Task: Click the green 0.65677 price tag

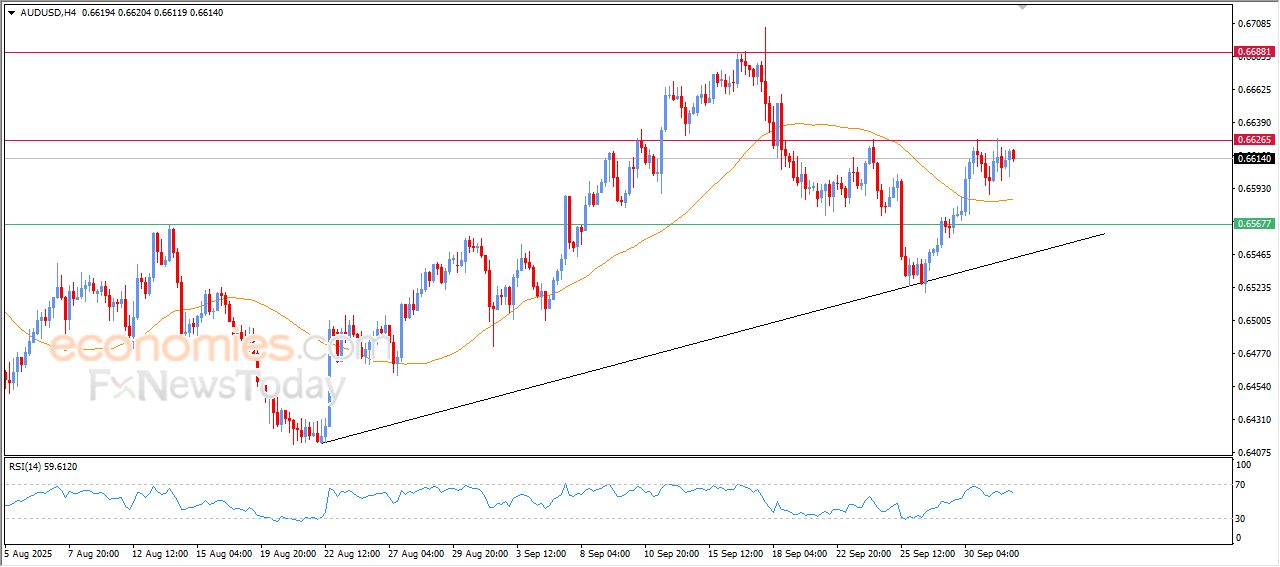Action: [1254, 224]
